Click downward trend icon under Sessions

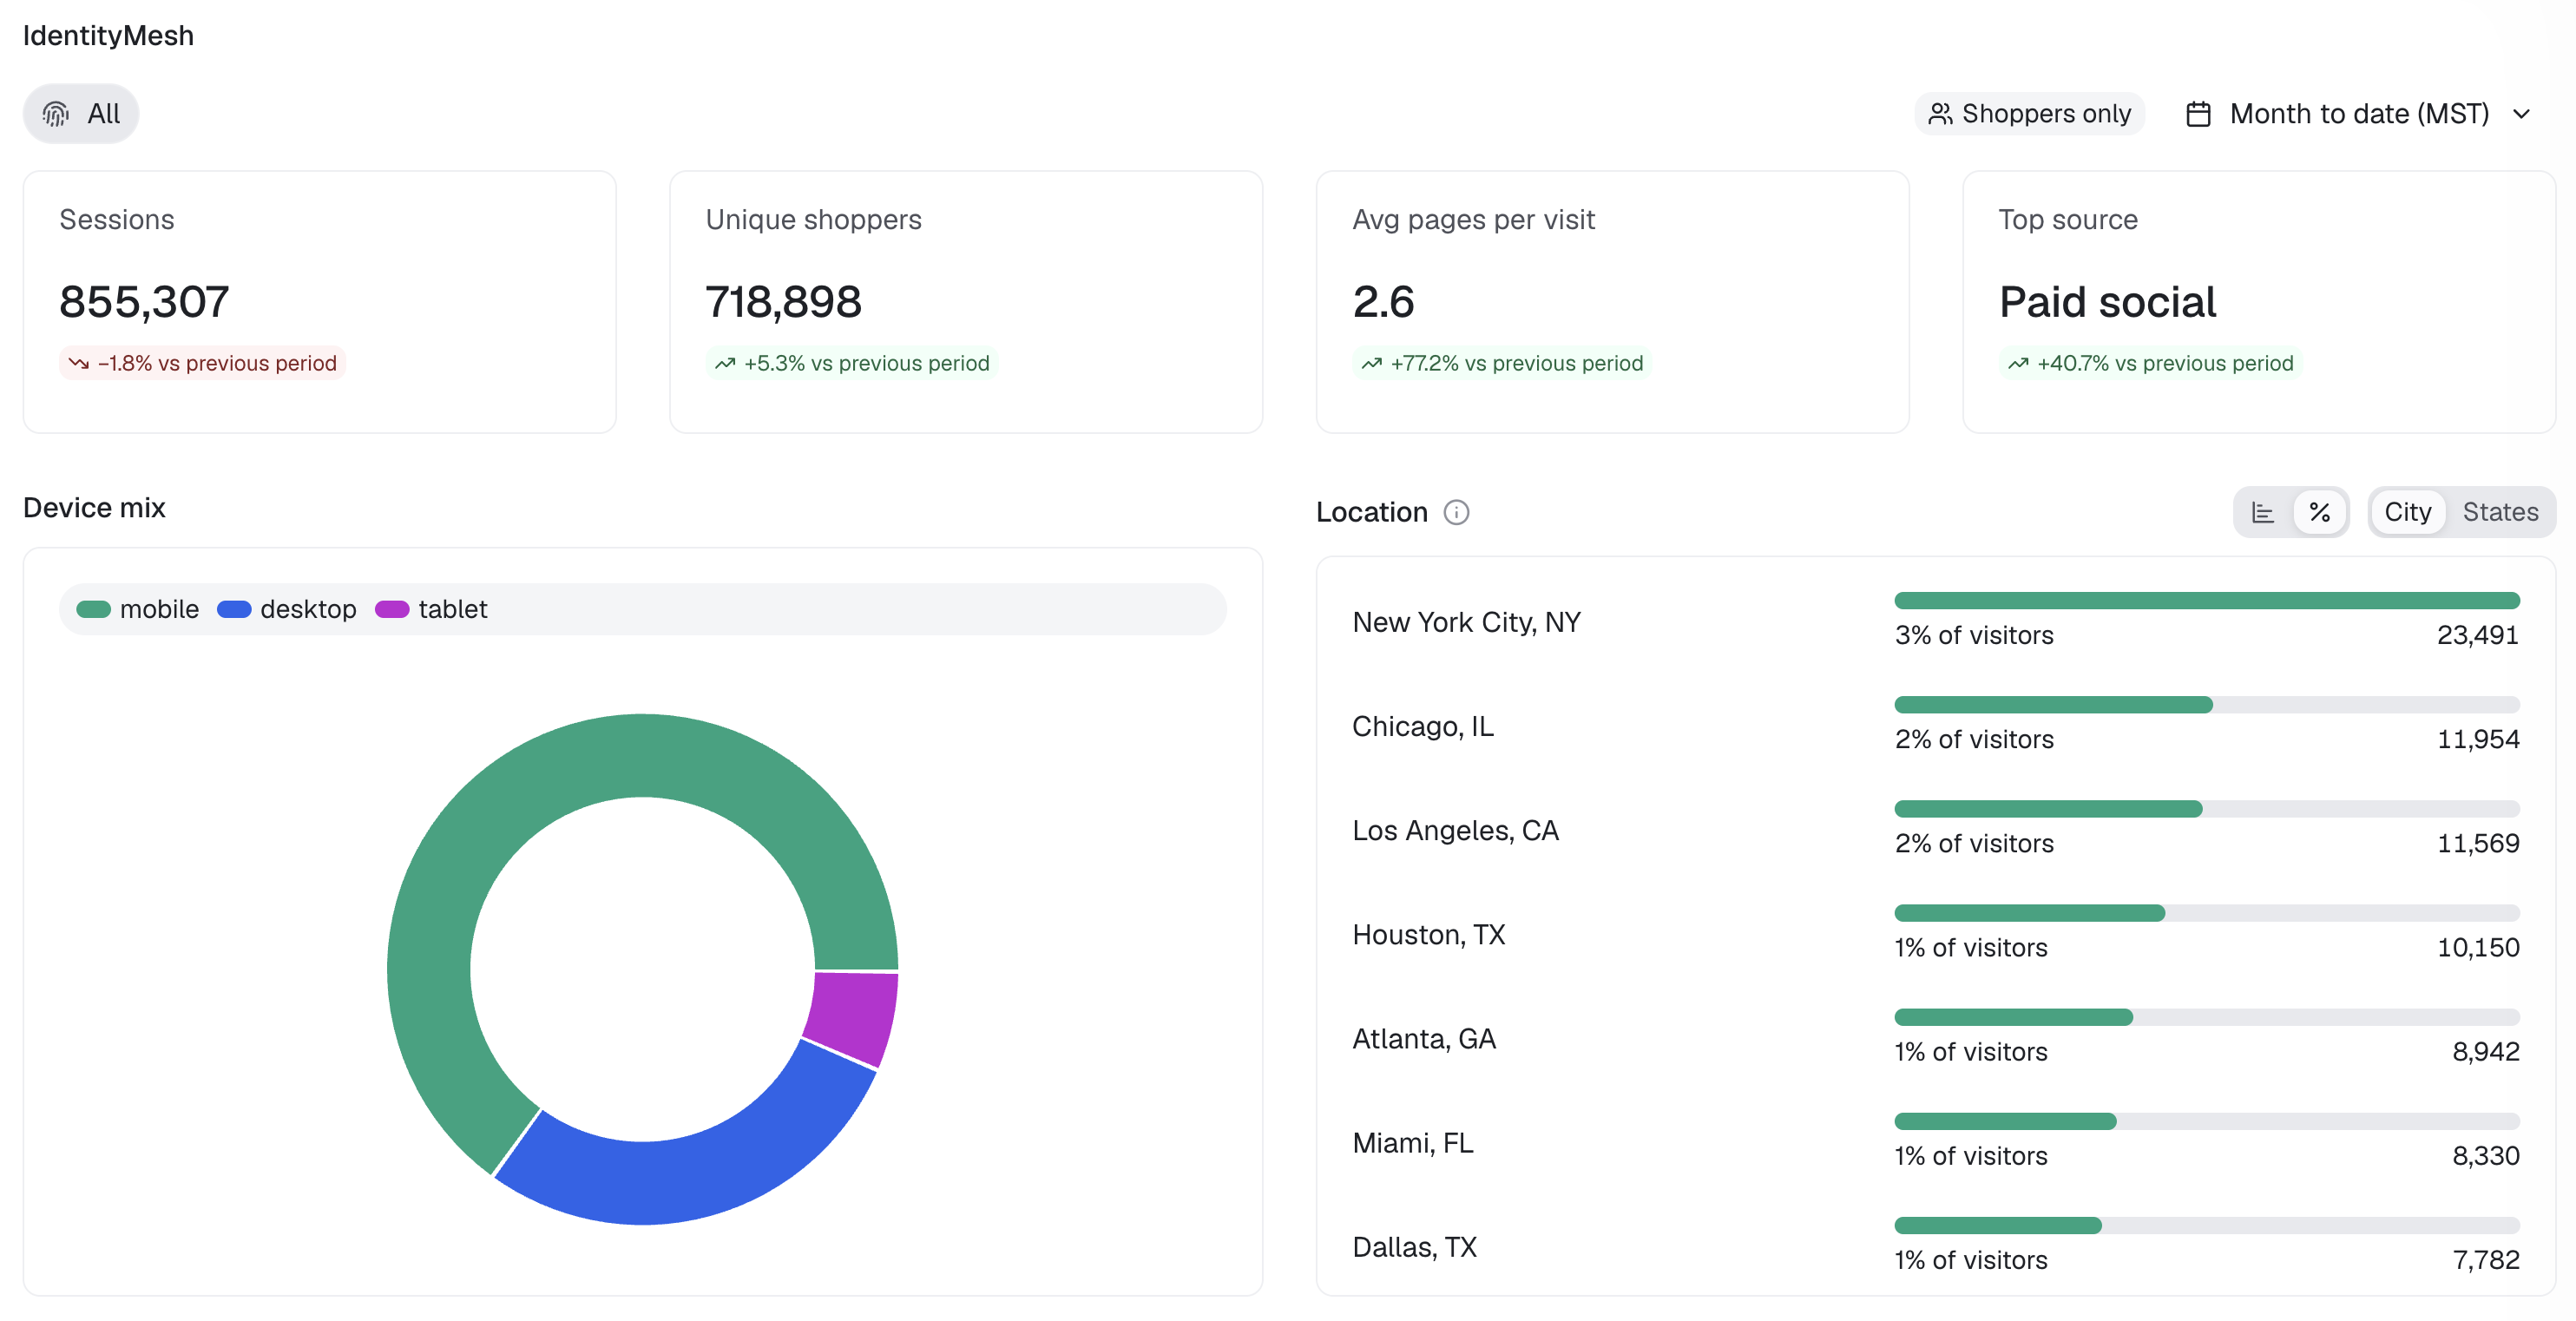point(79,363)
